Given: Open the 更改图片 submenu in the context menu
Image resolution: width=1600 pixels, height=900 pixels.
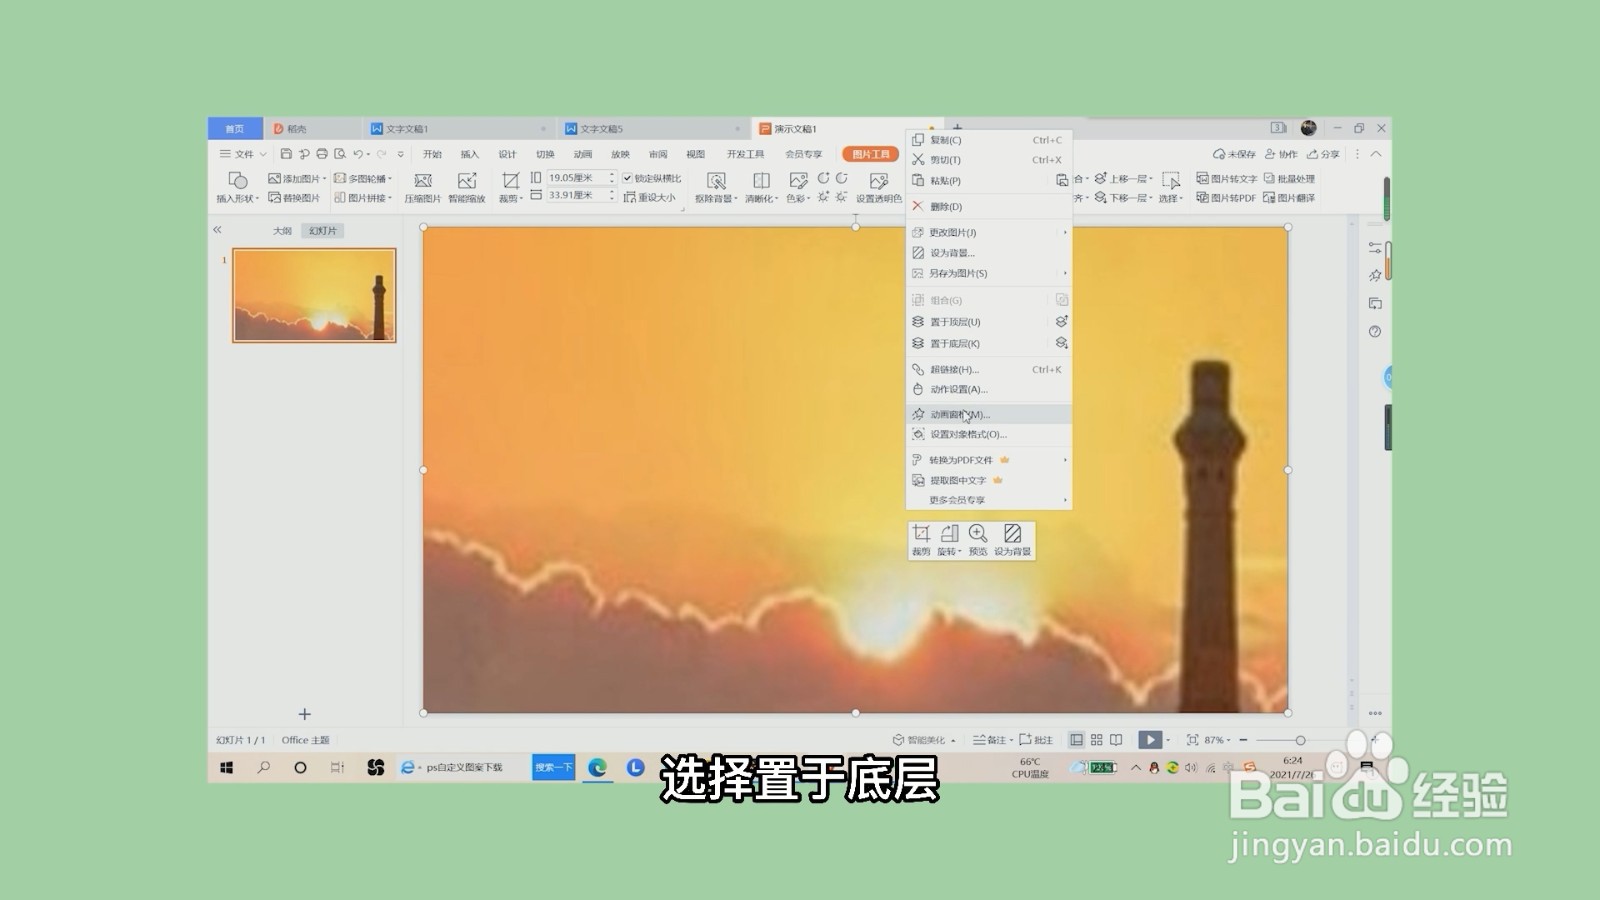Looking at the screenshot, I should click(952, 231).
